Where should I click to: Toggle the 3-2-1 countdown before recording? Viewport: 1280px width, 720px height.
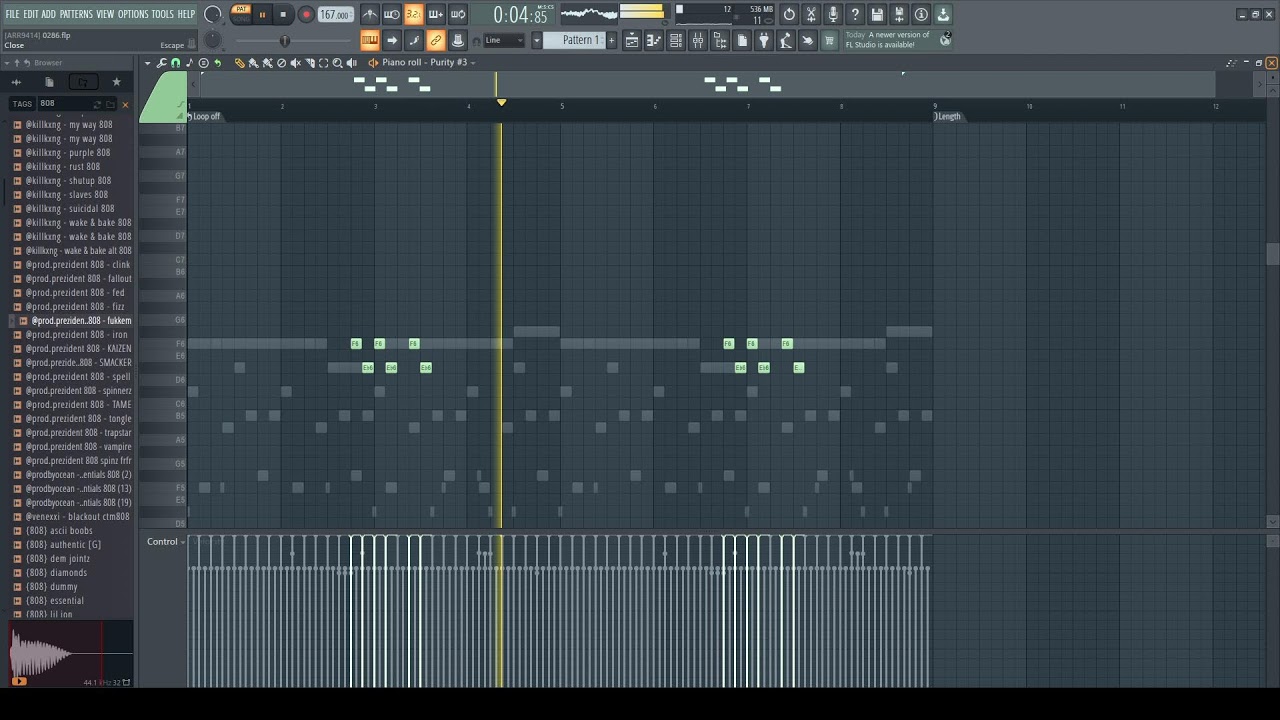[x=414, y=14]
